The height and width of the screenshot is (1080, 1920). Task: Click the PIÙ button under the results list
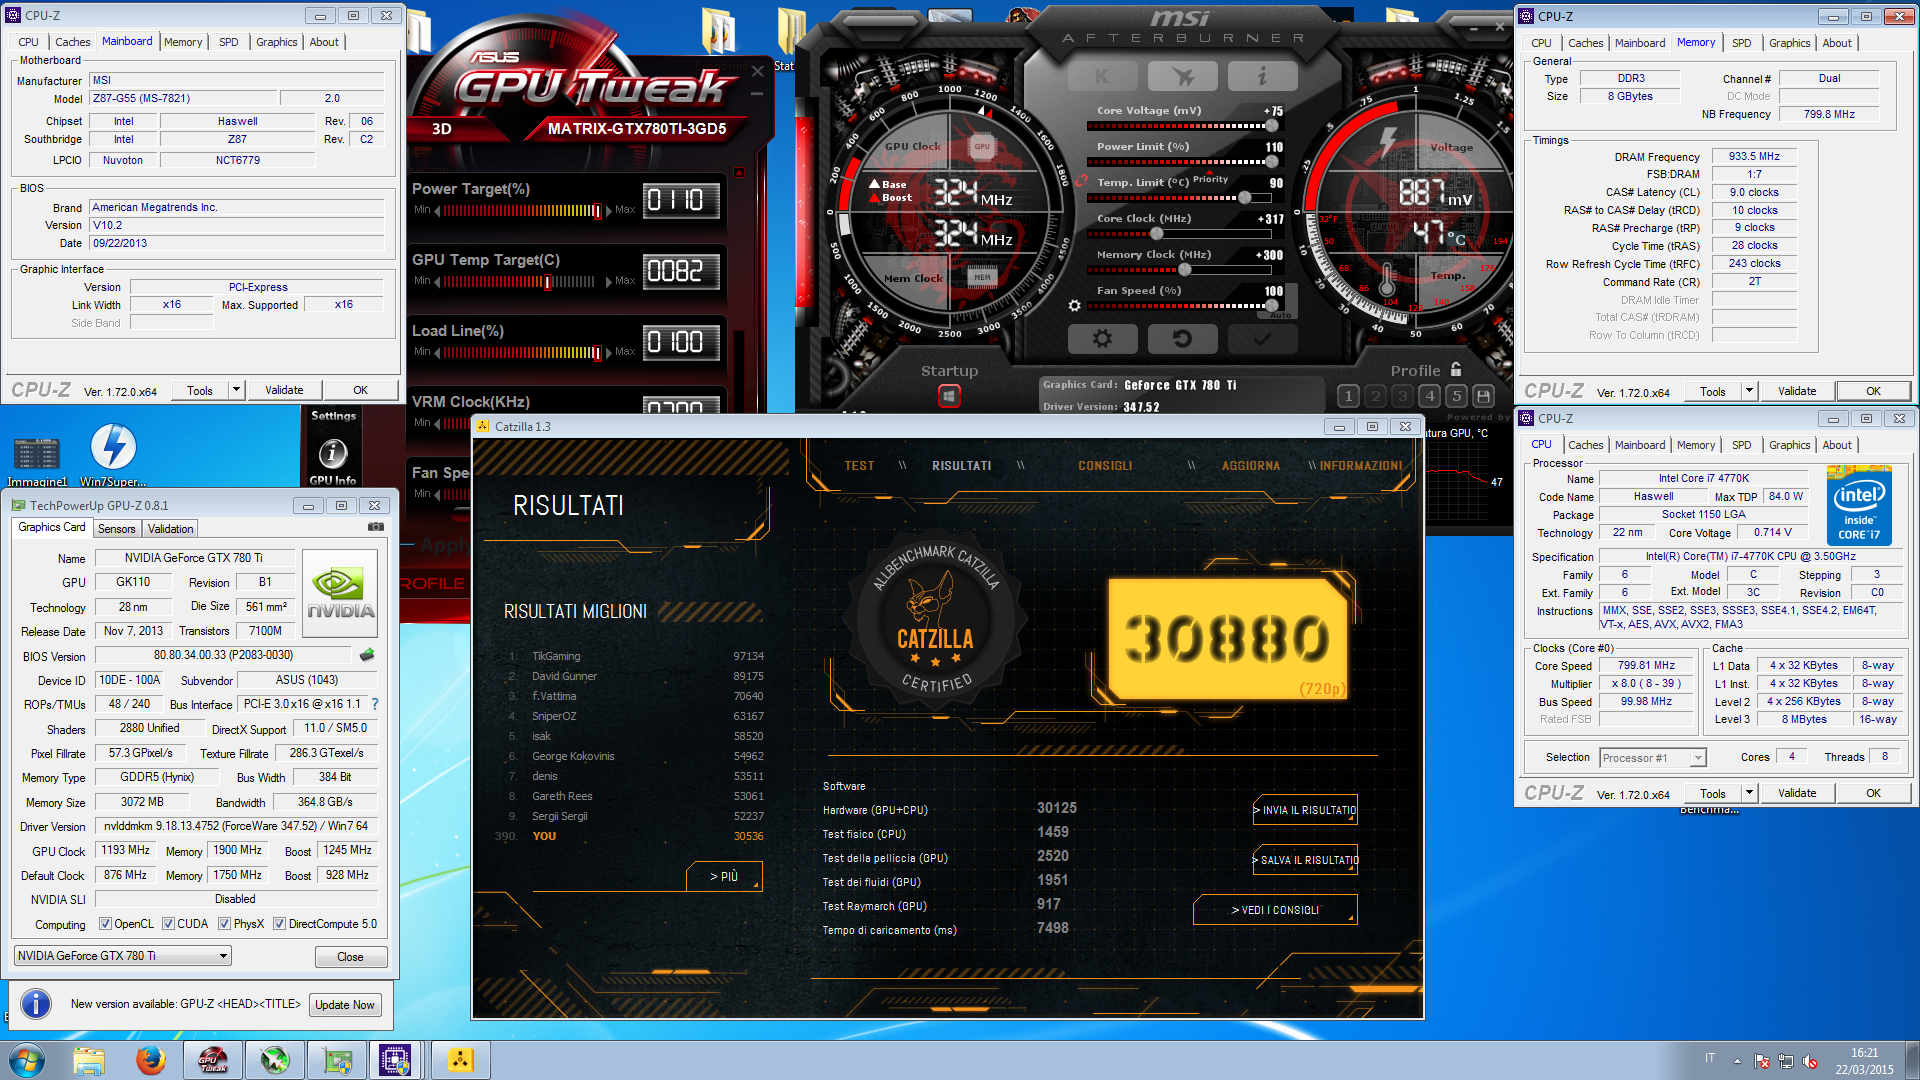tap(724, 876)
